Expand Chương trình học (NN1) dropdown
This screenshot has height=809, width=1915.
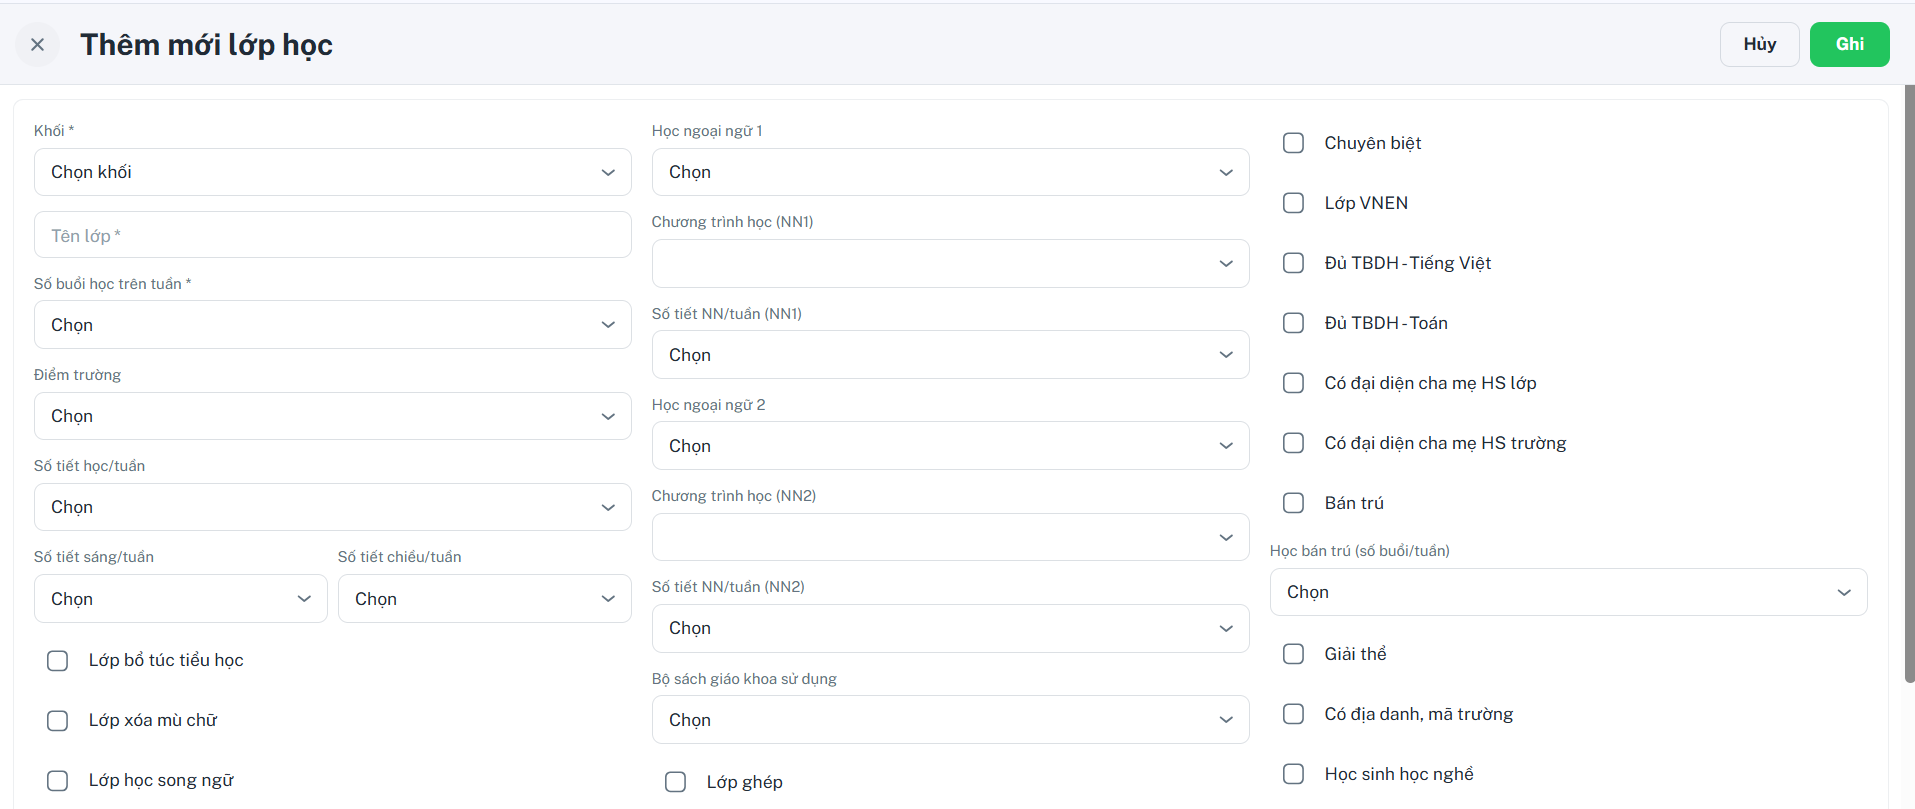[950, 263]
